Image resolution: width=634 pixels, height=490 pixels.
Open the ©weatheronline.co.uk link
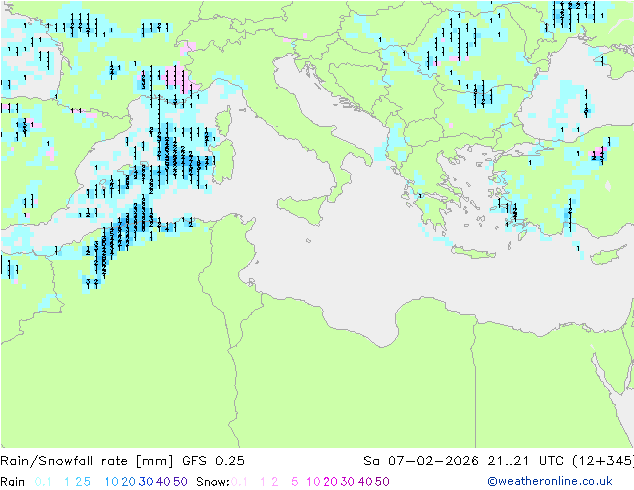(x=550, y=482)
